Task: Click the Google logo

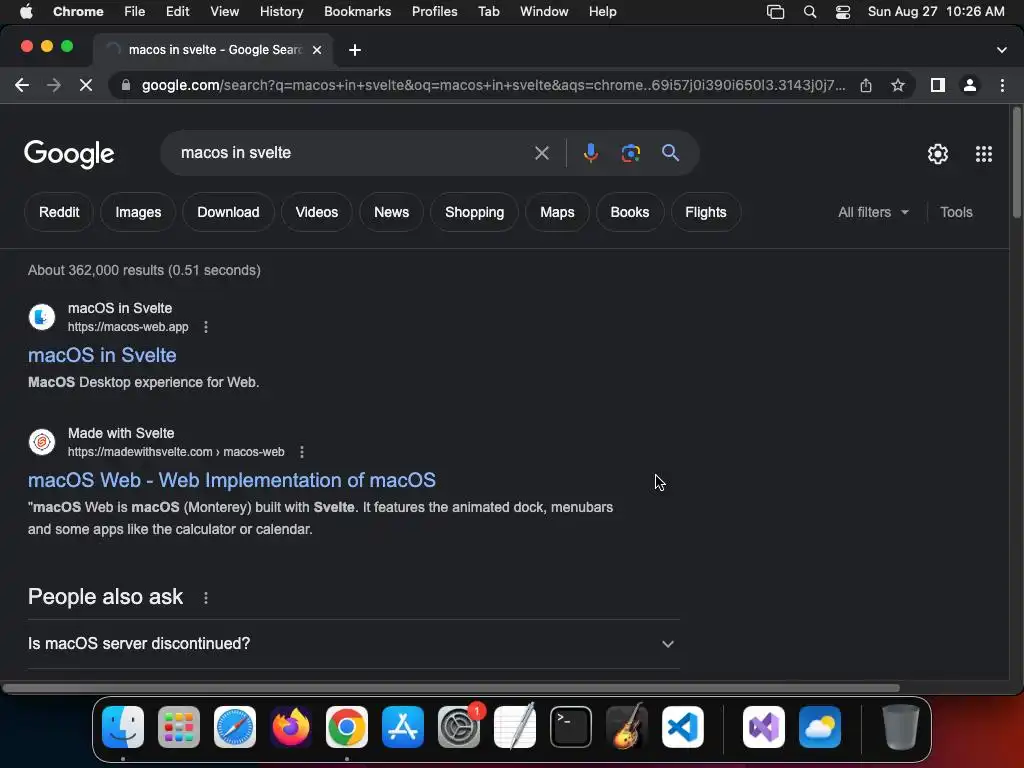Action: click(x=69, y=154)
